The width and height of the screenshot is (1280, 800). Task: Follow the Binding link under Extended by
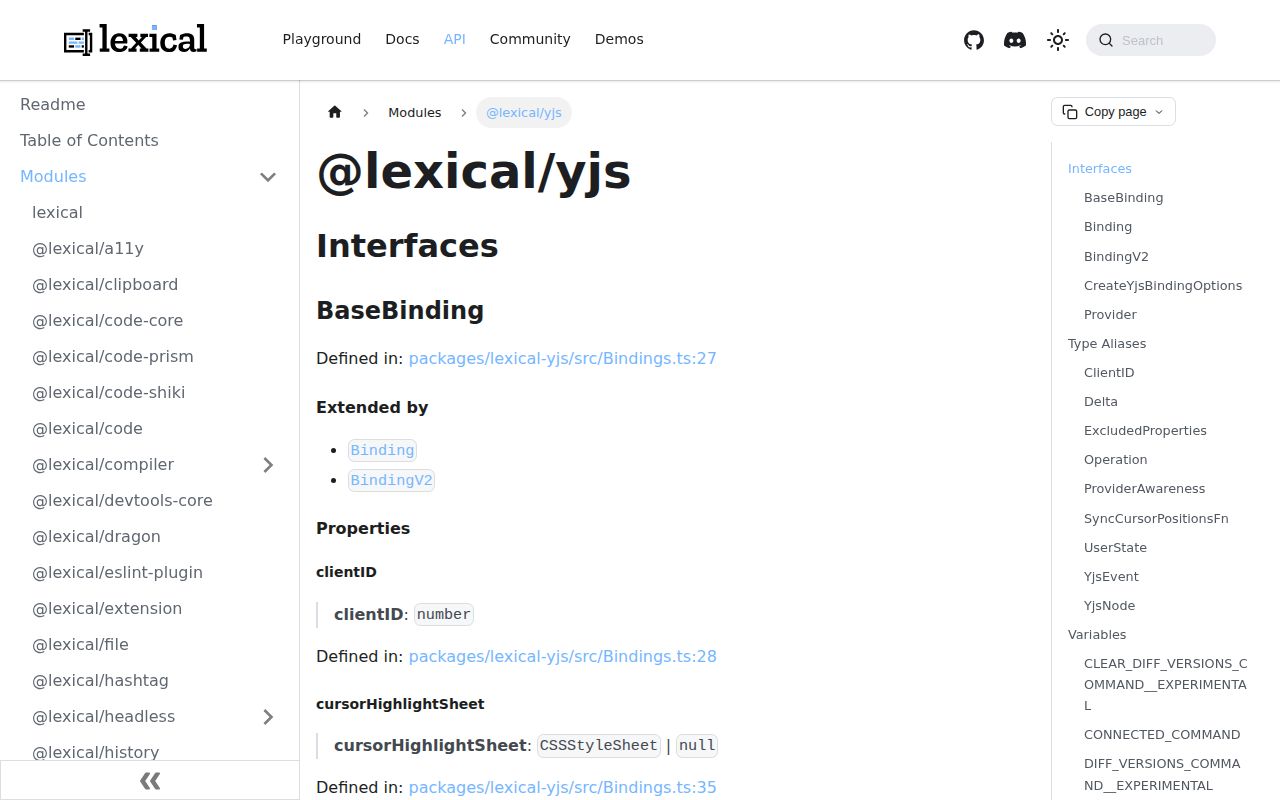pos(382,450)
